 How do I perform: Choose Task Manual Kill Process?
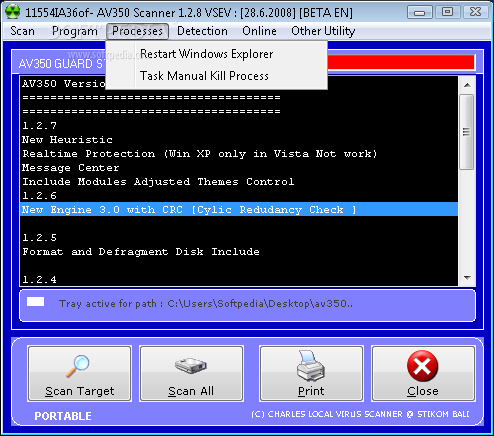pyautogui.click(x=216, y=76)
